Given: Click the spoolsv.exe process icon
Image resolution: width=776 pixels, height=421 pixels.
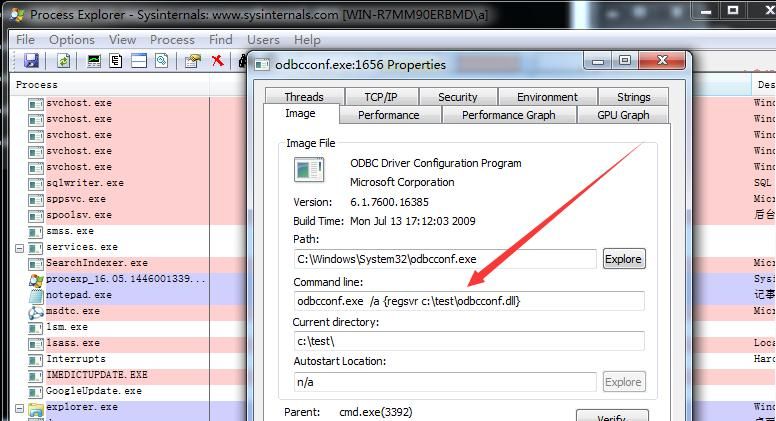Looking at the screenshot, I should coord(36,216).
